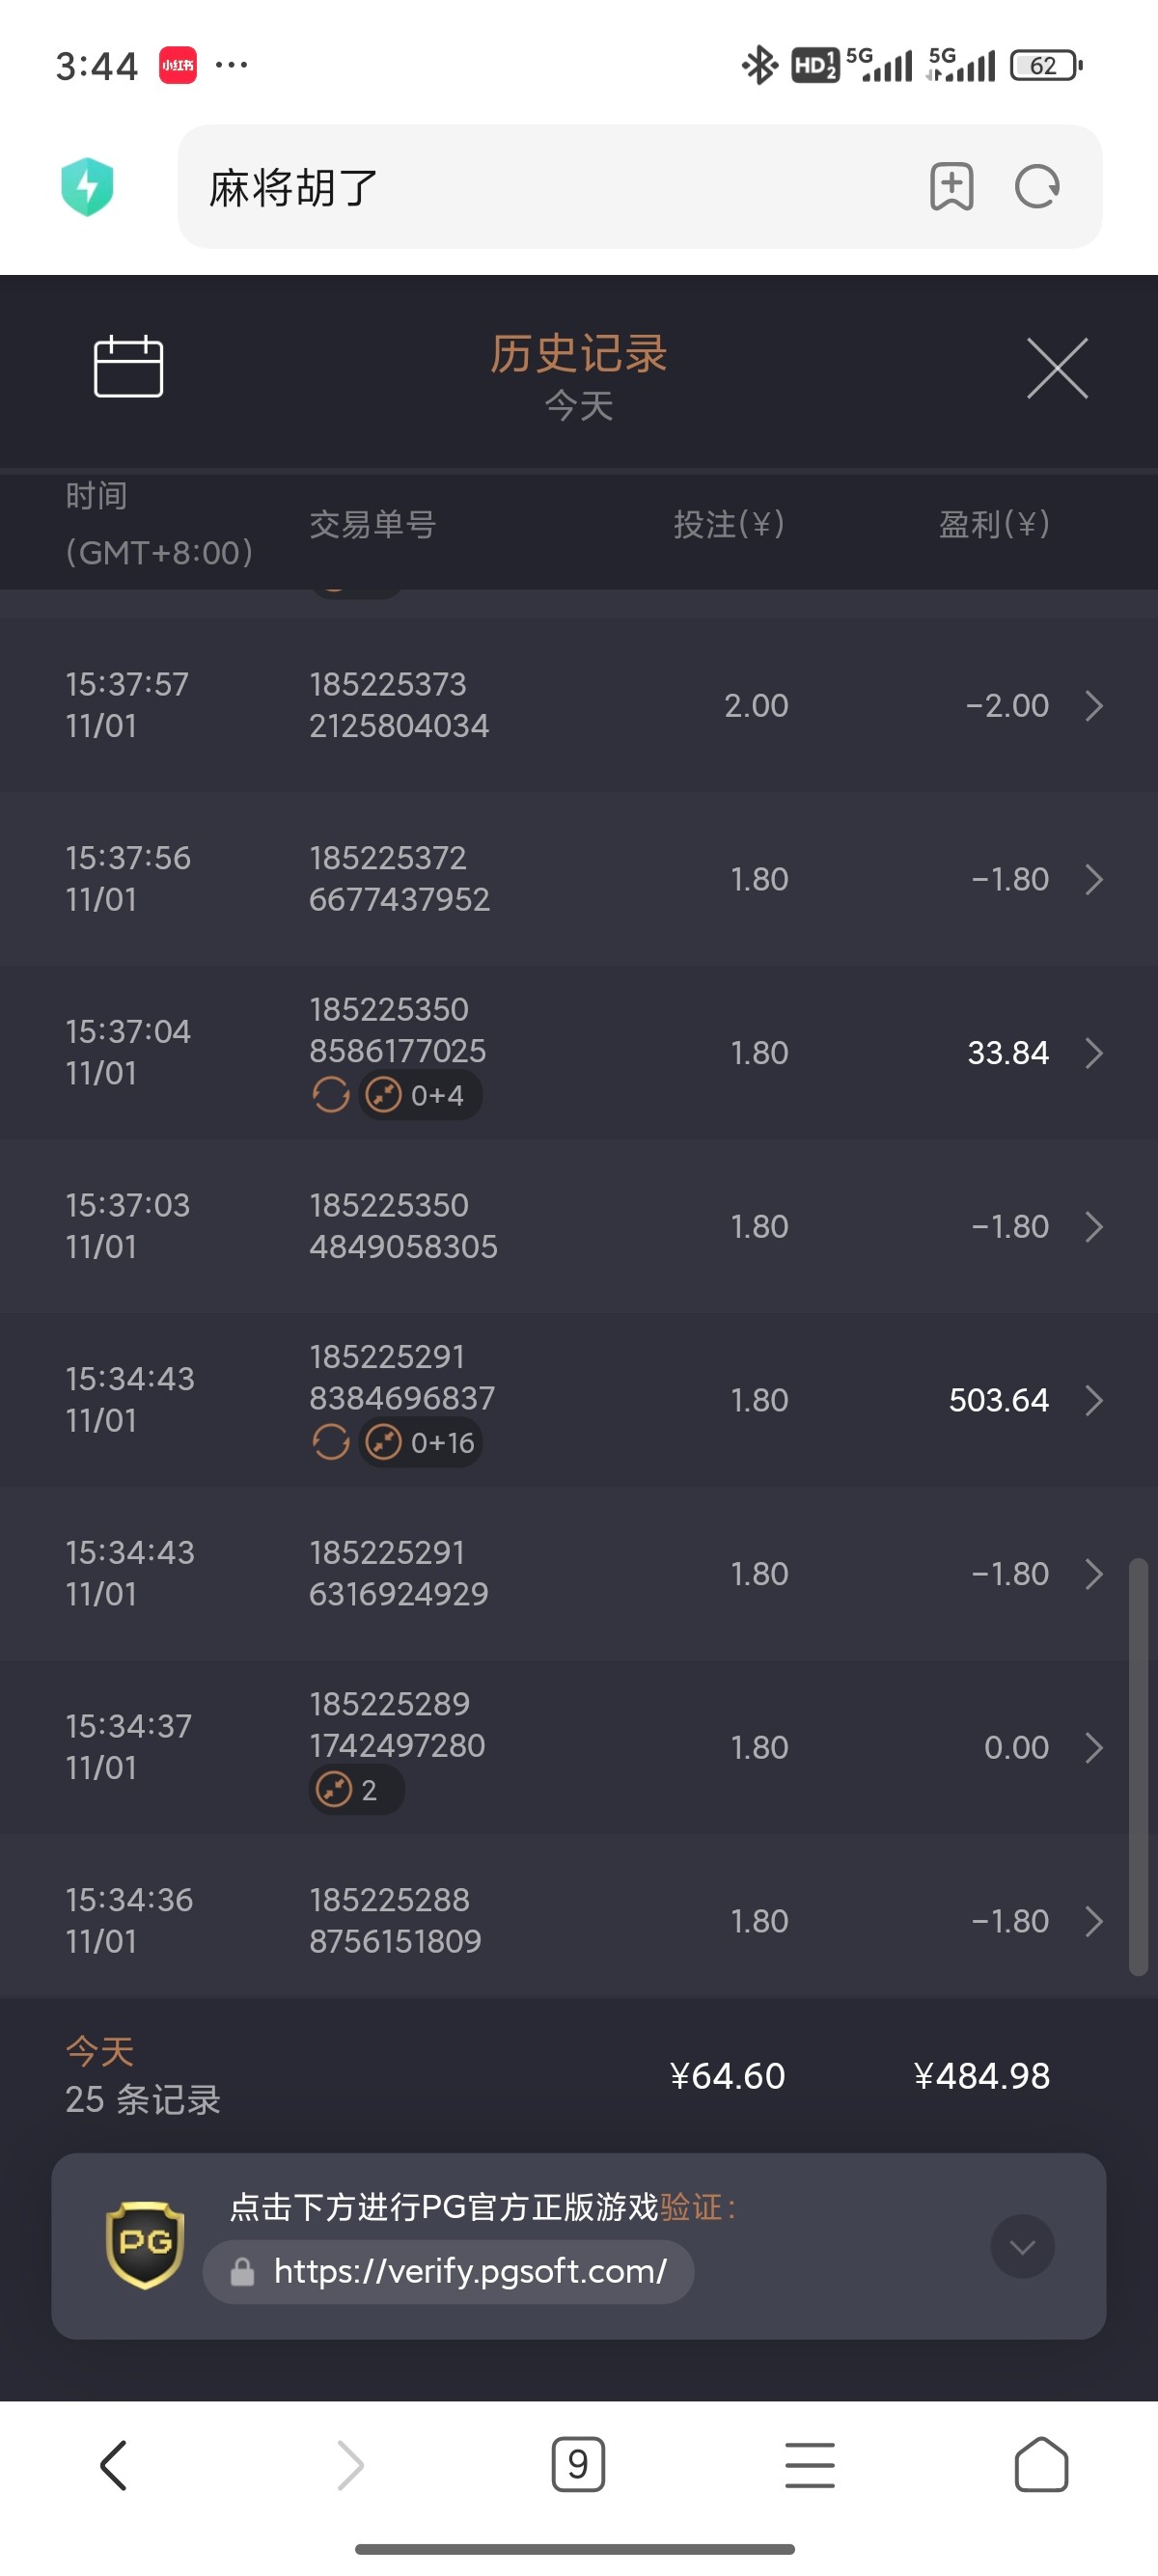This screenshot has width=1158, height=2576.
Task: Open the calendar date picker icon
Action: coord(128,367)
